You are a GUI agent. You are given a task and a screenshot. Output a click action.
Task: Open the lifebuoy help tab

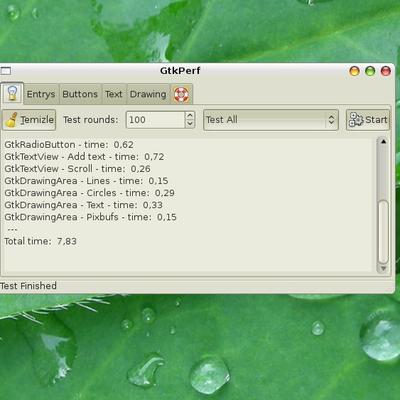[181, 94]
